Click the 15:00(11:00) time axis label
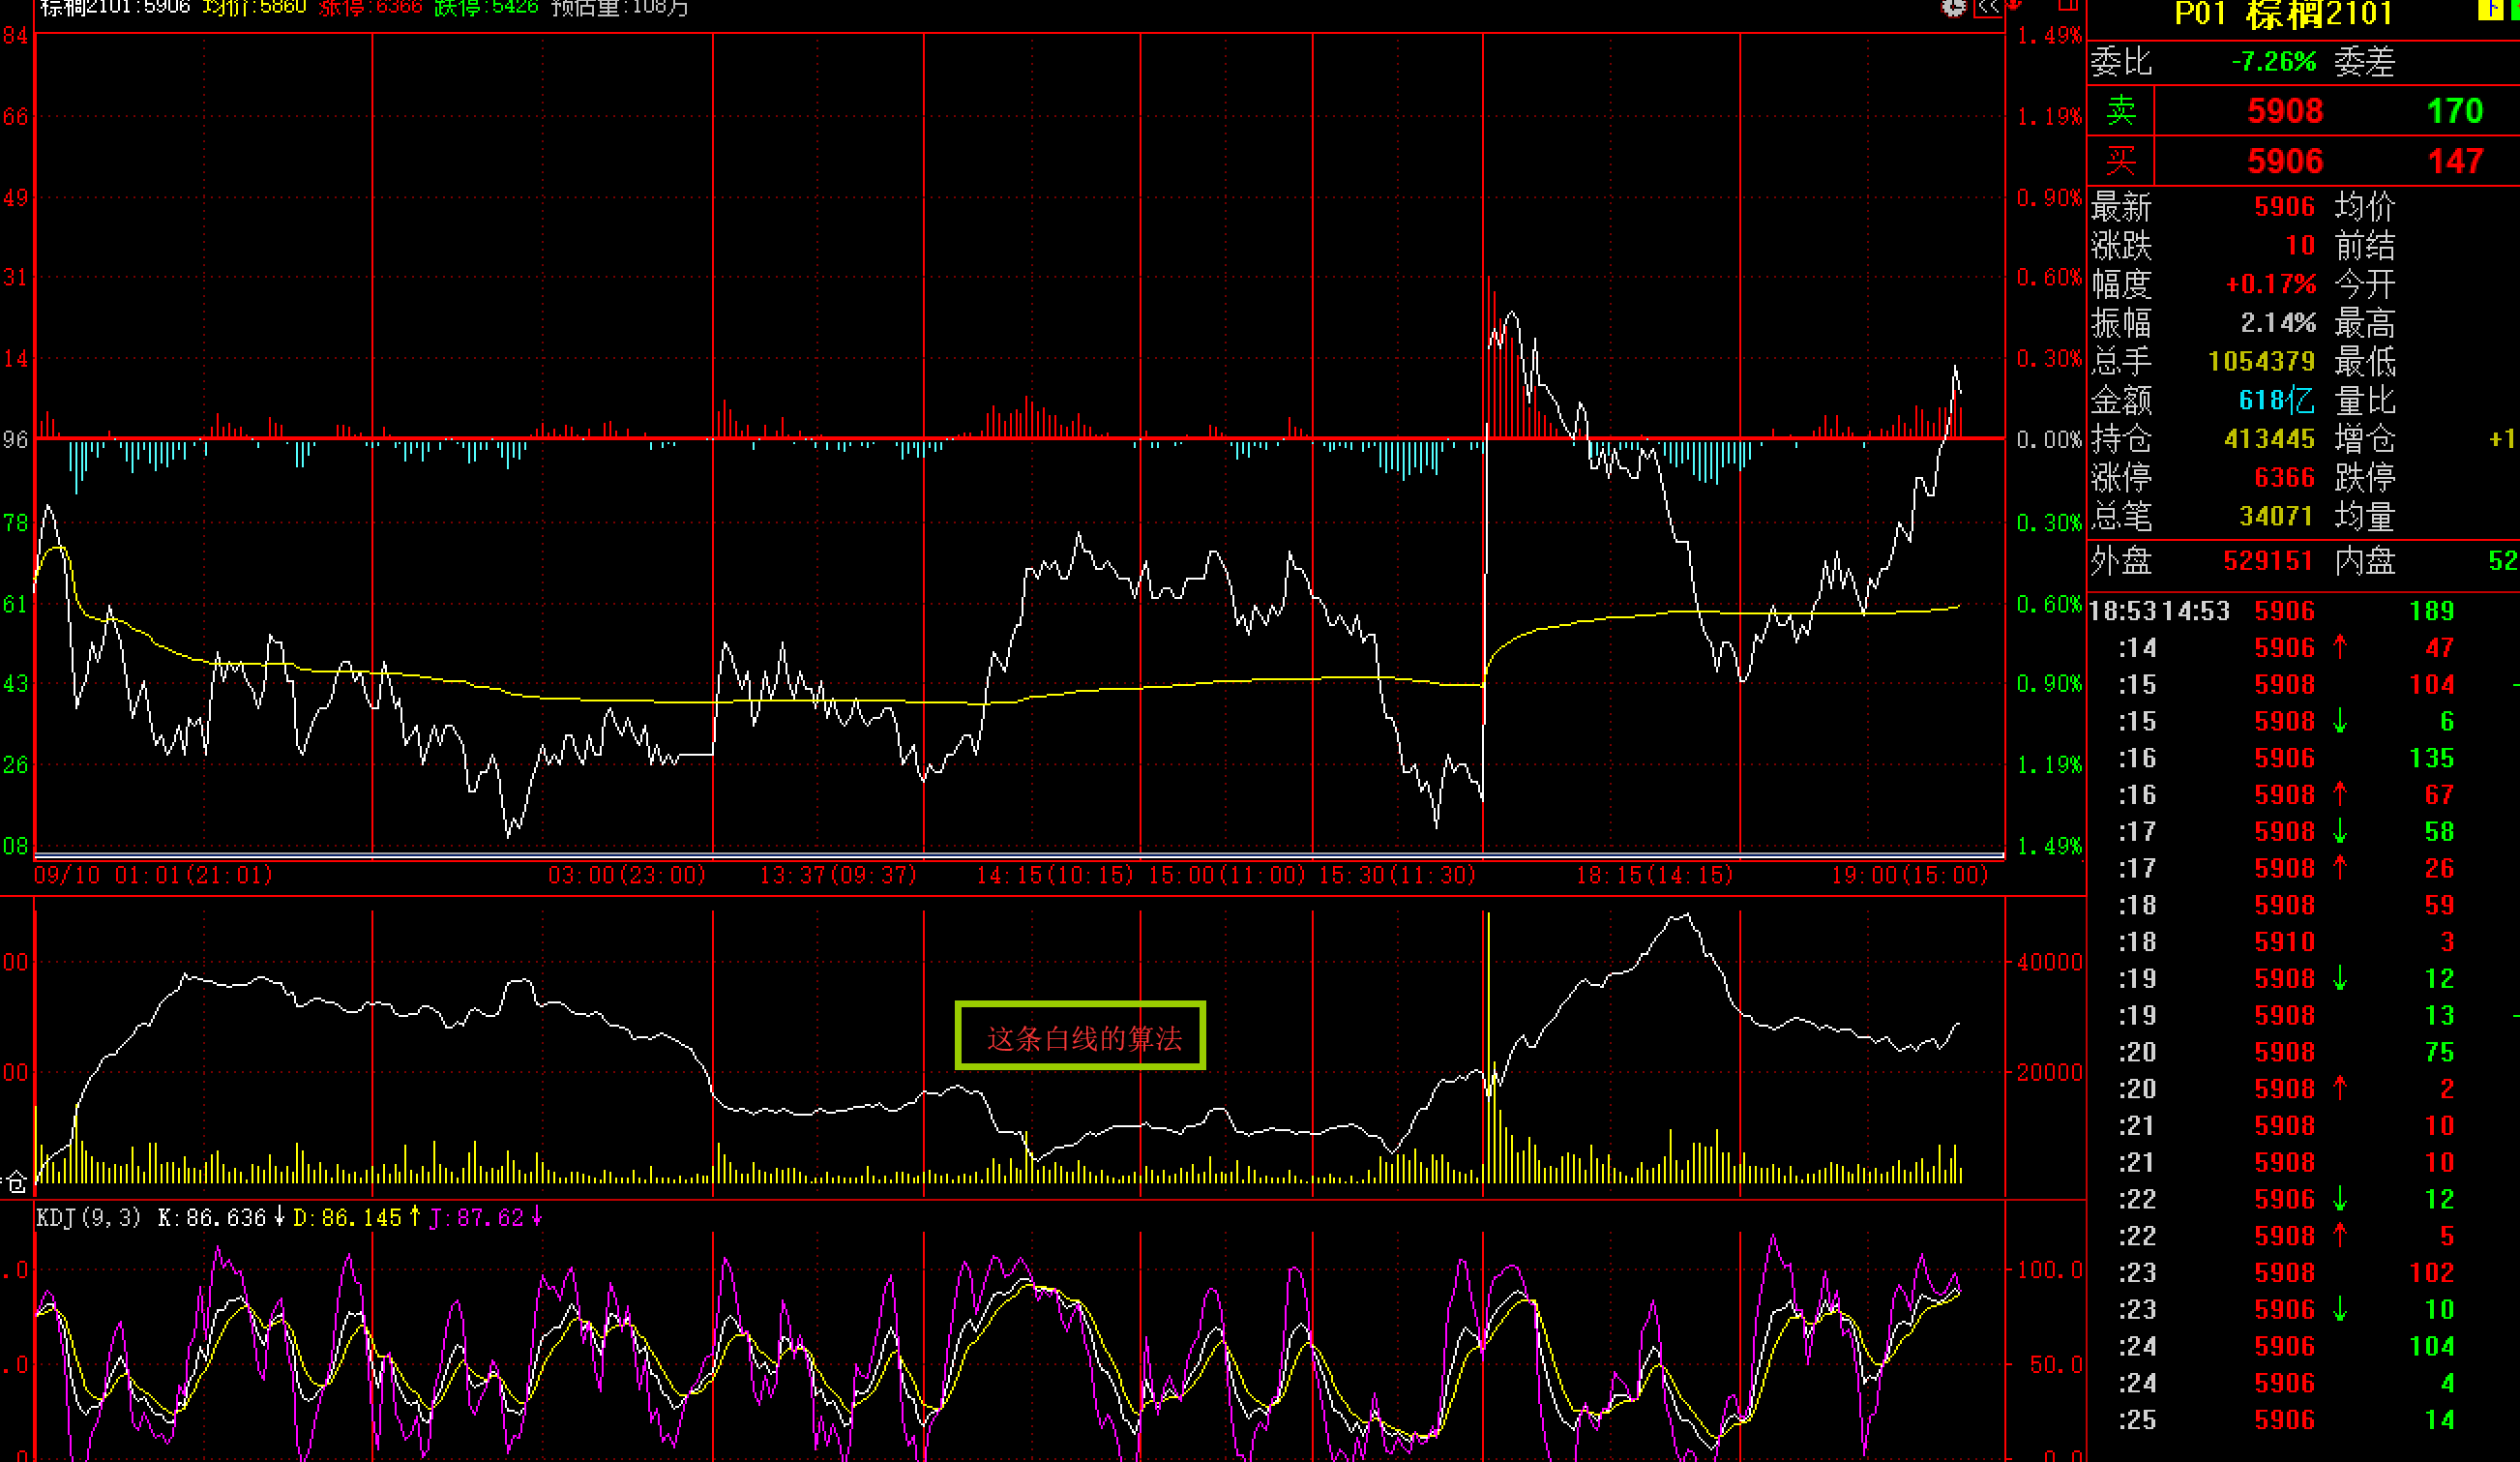 point(1227,875)
